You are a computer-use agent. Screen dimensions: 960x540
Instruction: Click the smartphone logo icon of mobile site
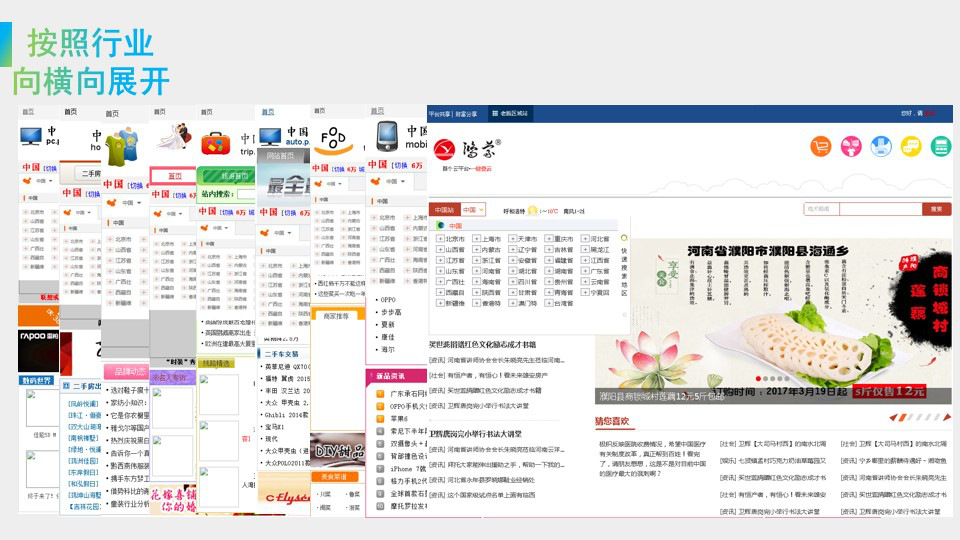[388, 135]
